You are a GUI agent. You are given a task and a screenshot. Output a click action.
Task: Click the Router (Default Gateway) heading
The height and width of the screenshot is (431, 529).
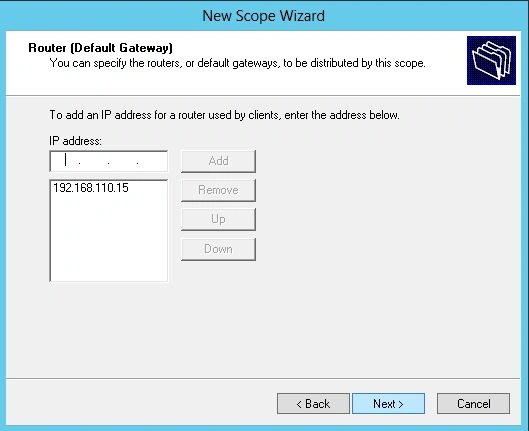tap(101, 48)
